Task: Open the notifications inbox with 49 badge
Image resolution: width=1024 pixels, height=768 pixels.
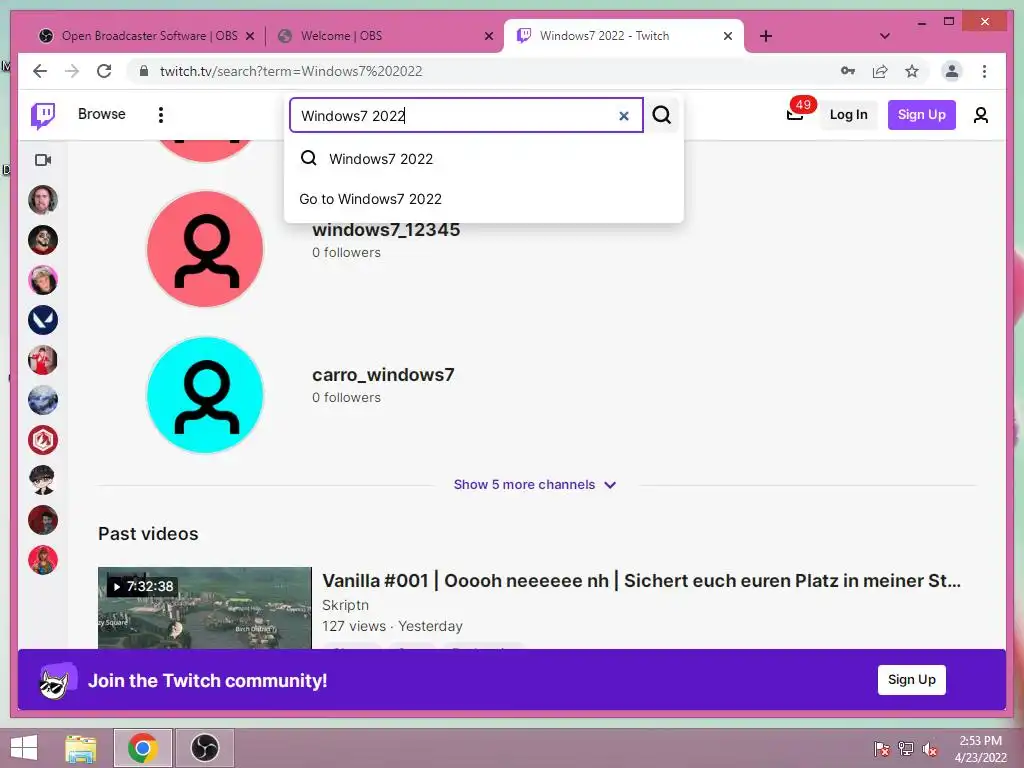Action: click(796, 114)
